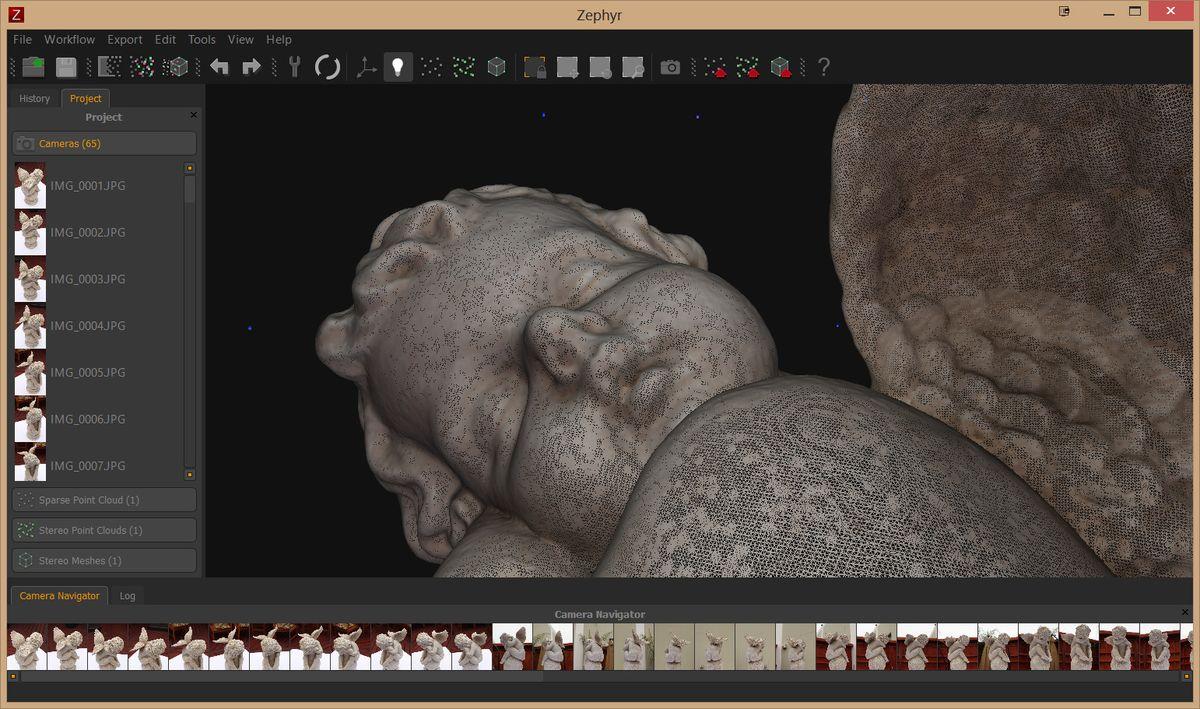Screen dimensions: 1200x709
Task: Click the export mesh cube icon
Action: coord(780,67)
